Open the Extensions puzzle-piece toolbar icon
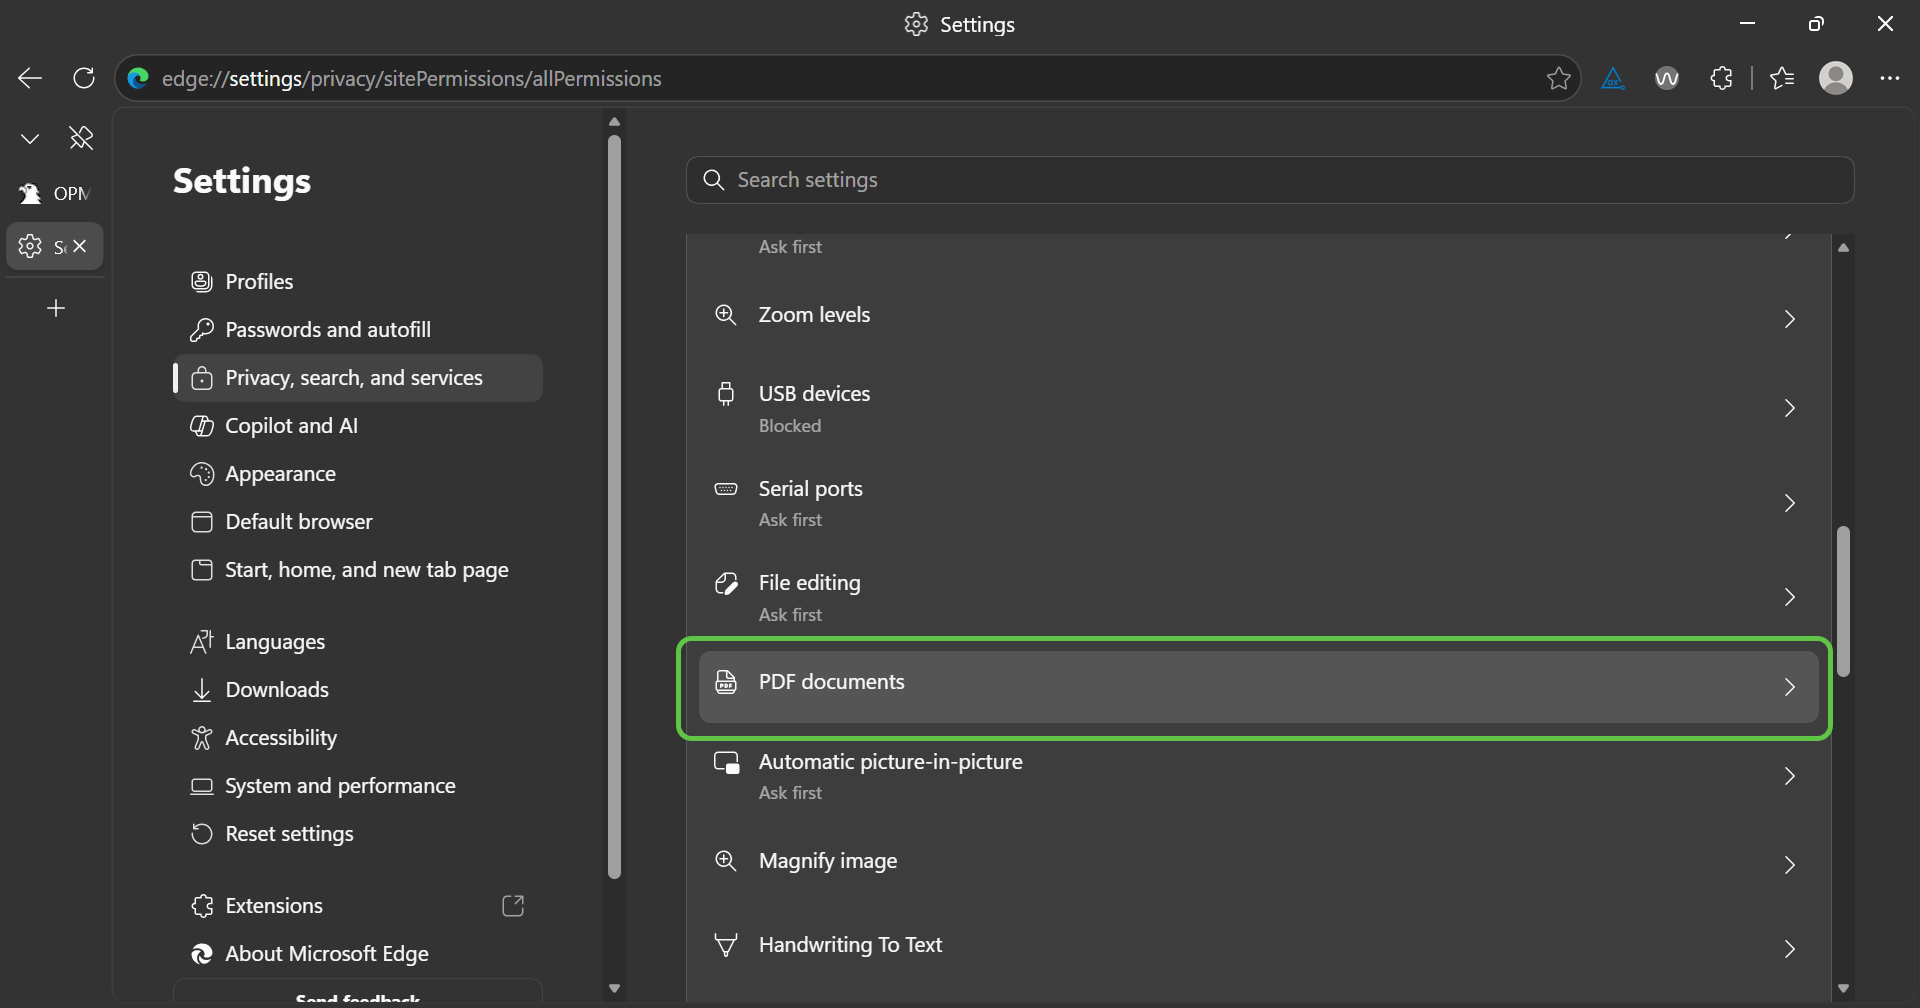 click(x=1721, y=78)
